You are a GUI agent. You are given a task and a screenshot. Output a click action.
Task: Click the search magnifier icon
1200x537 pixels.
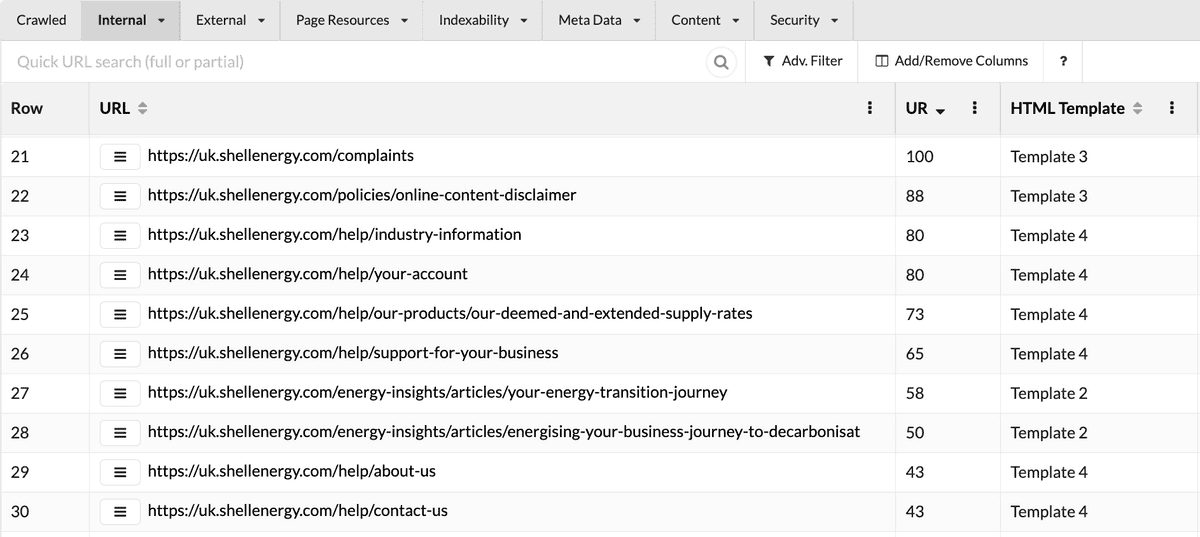(x=720, y=62)
